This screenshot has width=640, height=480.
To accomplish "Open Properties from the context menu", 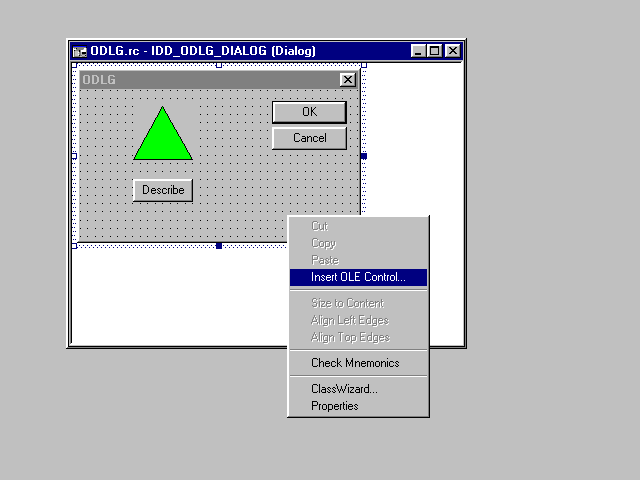I will click(x=334, y=406).
